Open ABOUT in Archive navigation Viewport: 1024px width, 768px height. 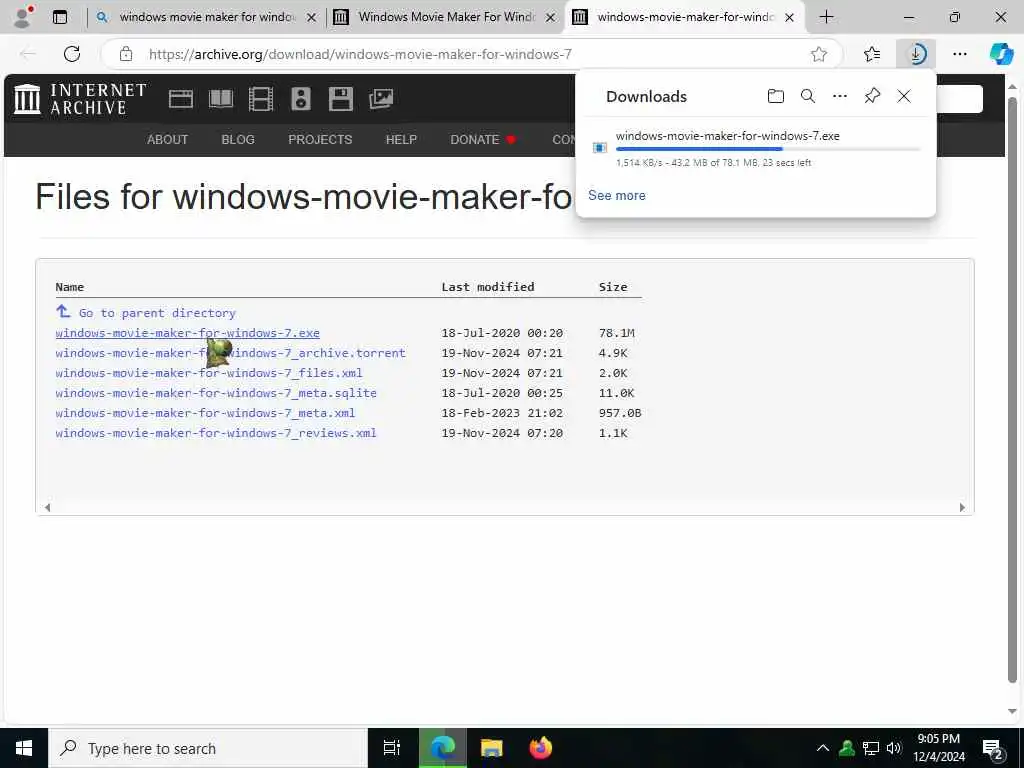[167, 140]
